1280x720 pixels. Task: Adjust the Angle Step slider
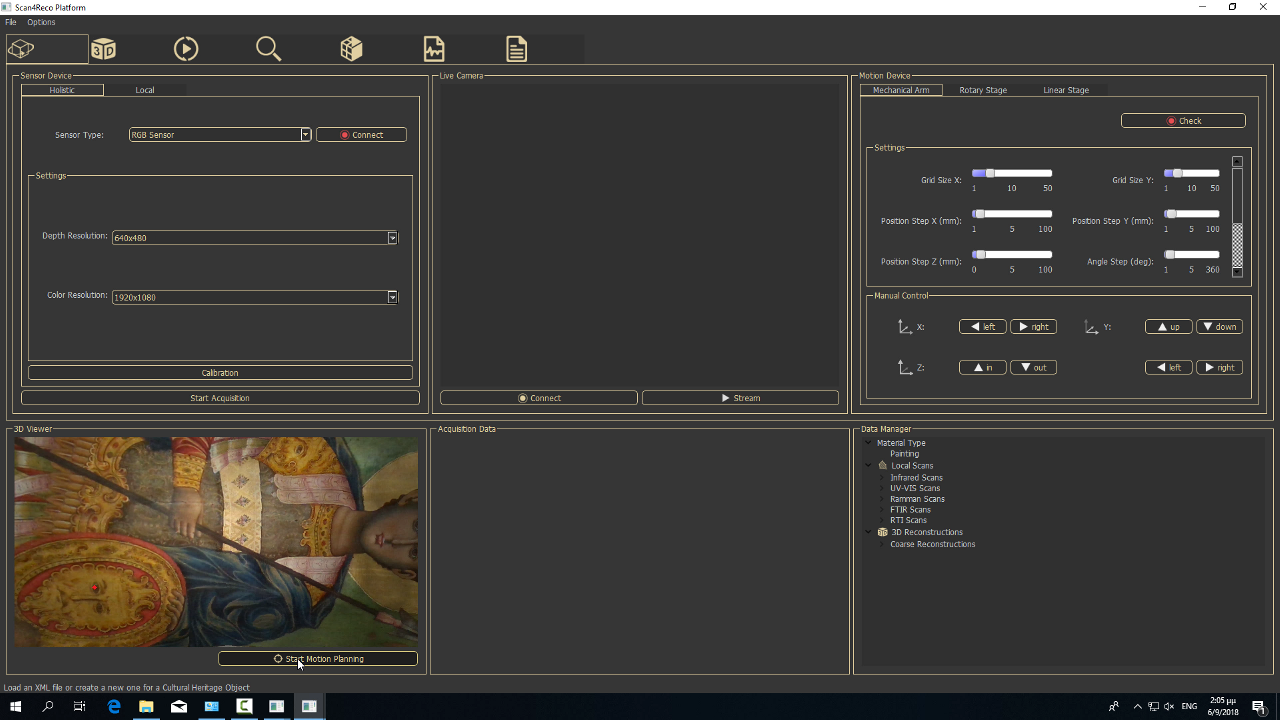point(1192,255)
